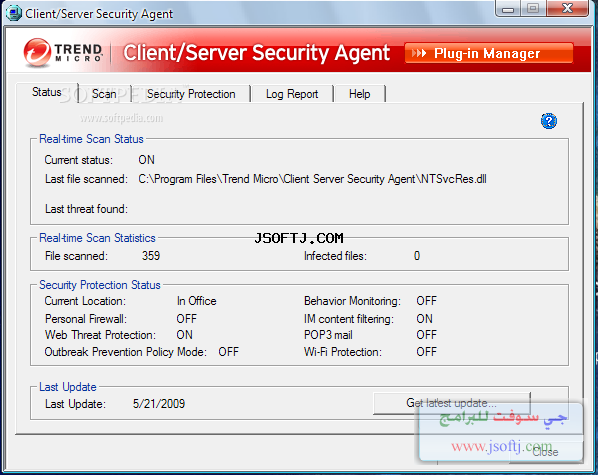Minimize the Security Agent window

click(508, 8)
